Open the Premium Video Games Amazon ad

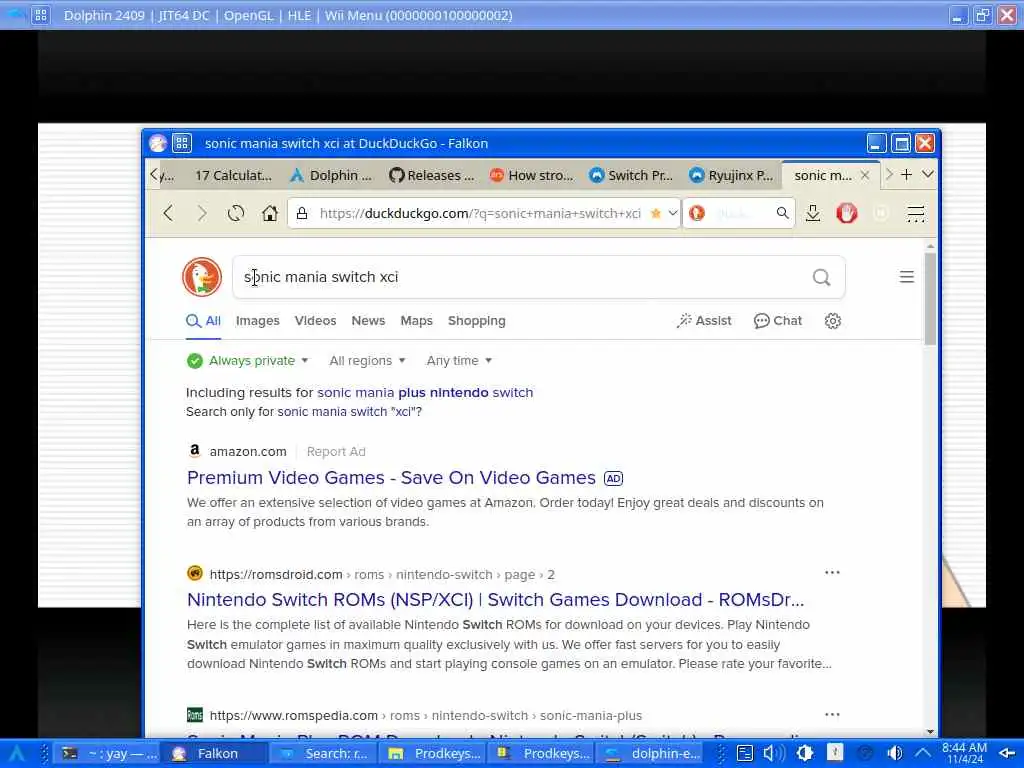(391, 478)
